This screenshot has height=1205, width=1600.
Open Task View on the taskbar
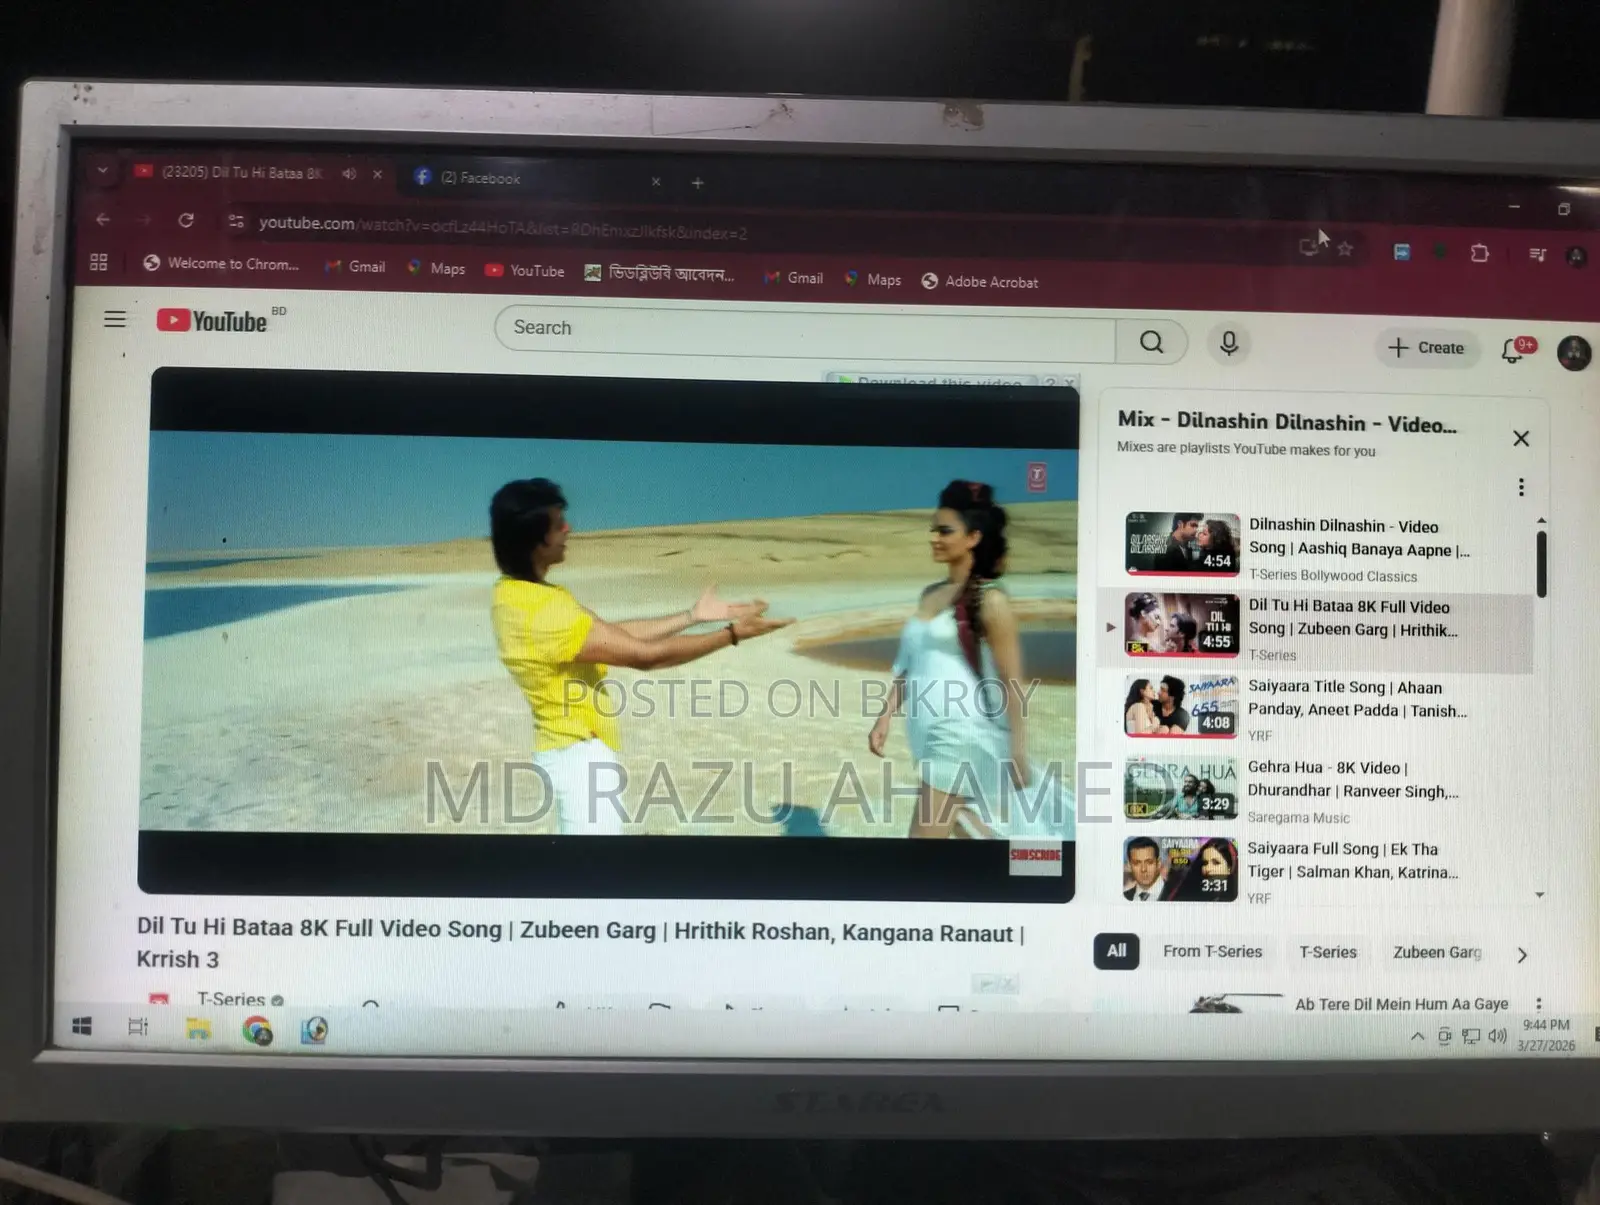click(138, 1027)
